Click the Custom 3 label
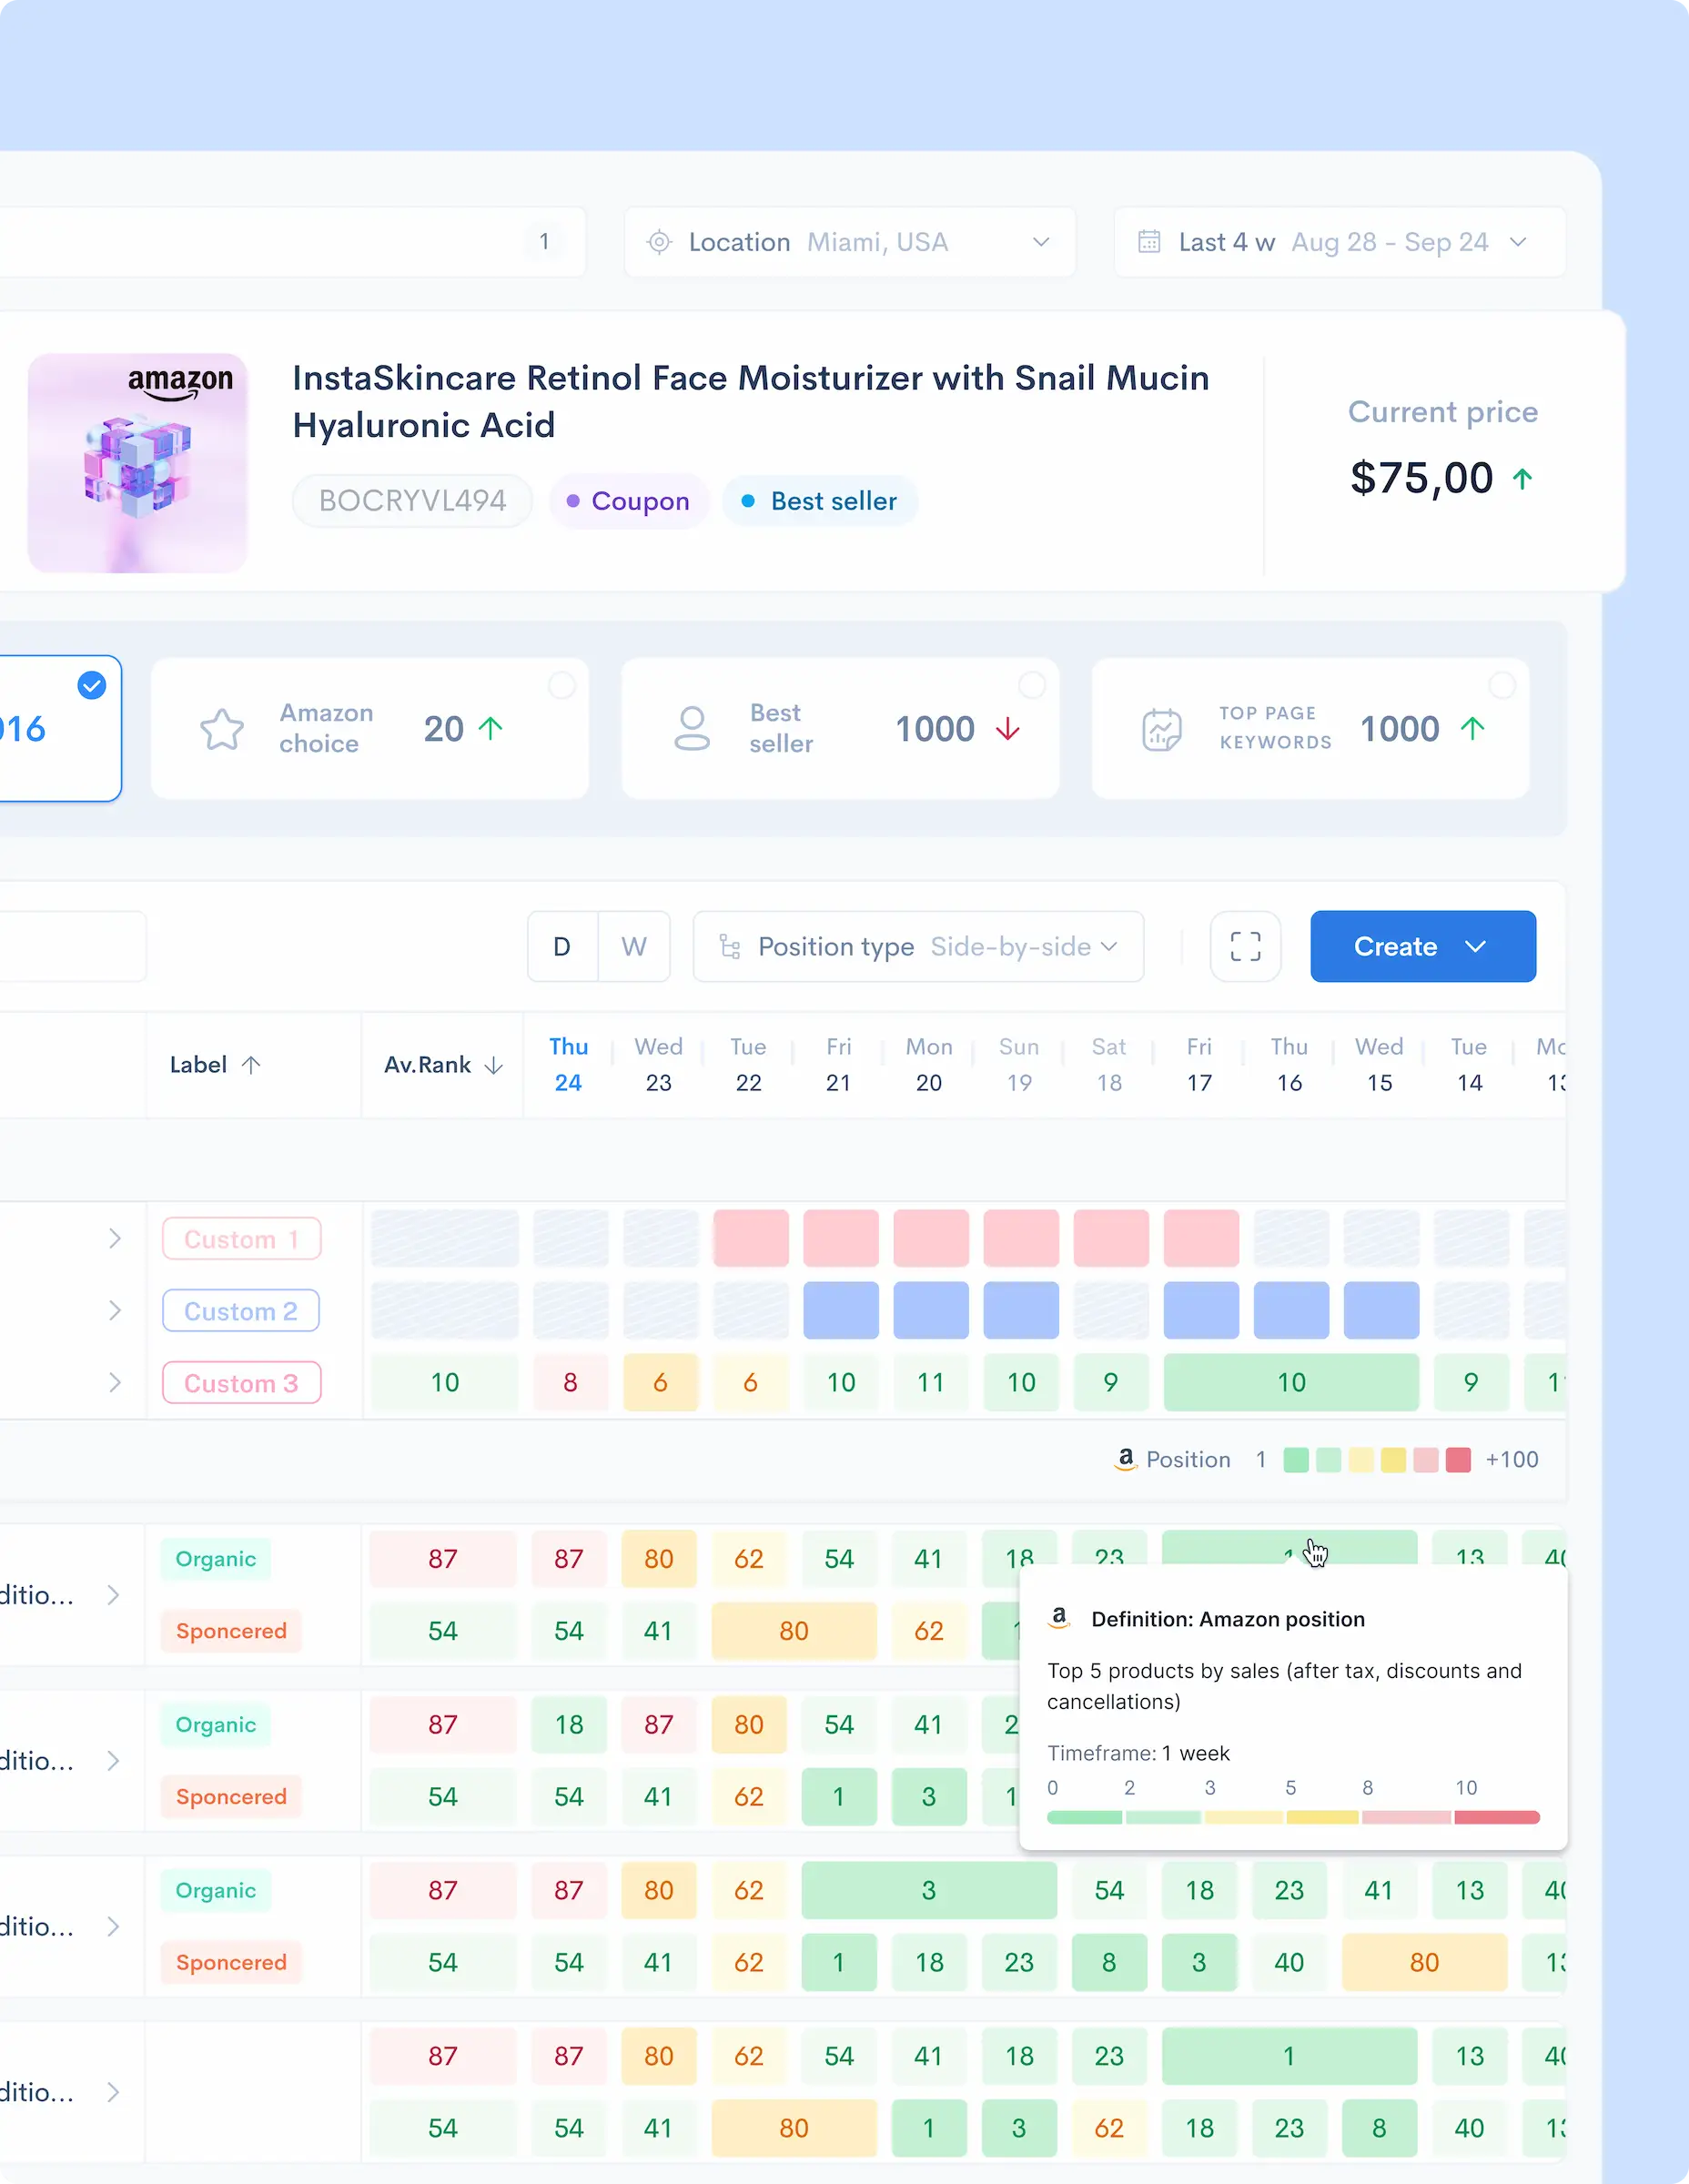This screenshot has height=2184, width=1689. 242,1383
